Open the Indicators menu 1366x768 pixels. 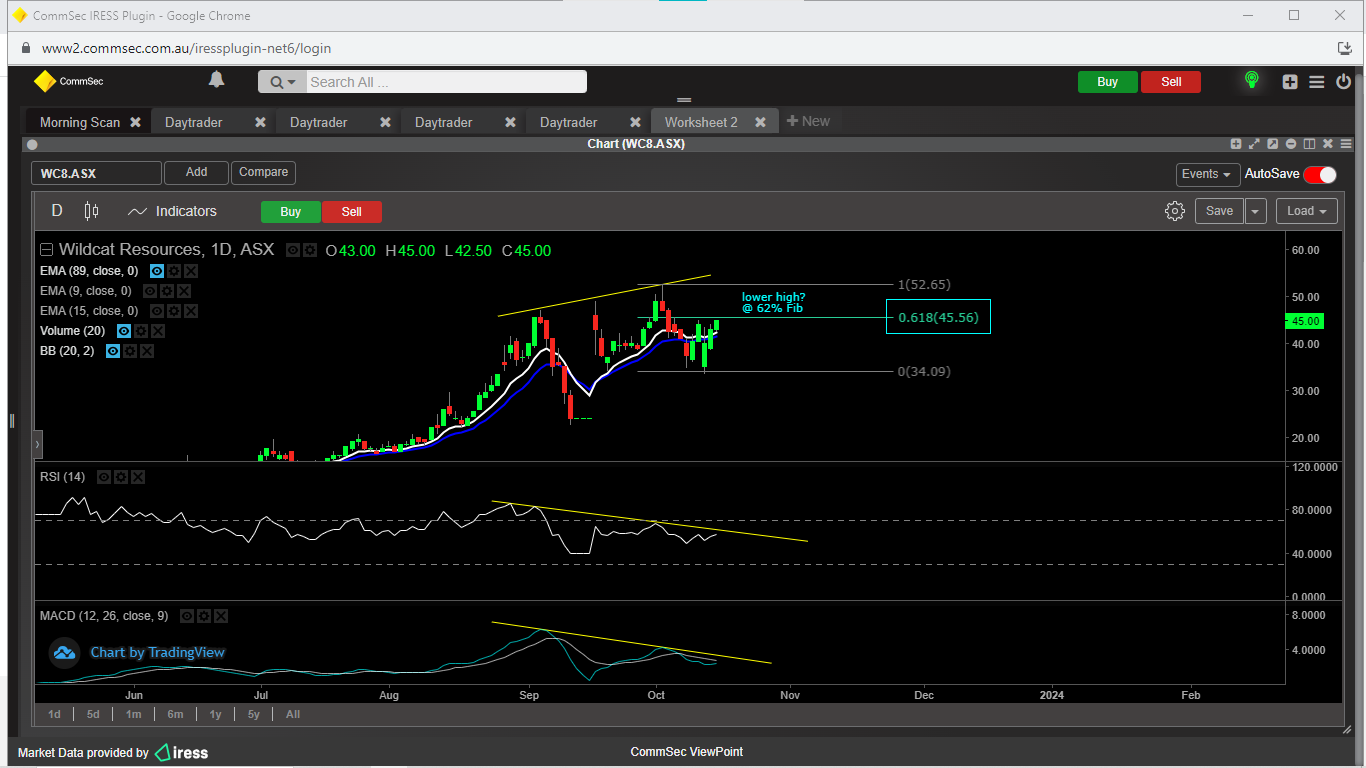point(172,211)
